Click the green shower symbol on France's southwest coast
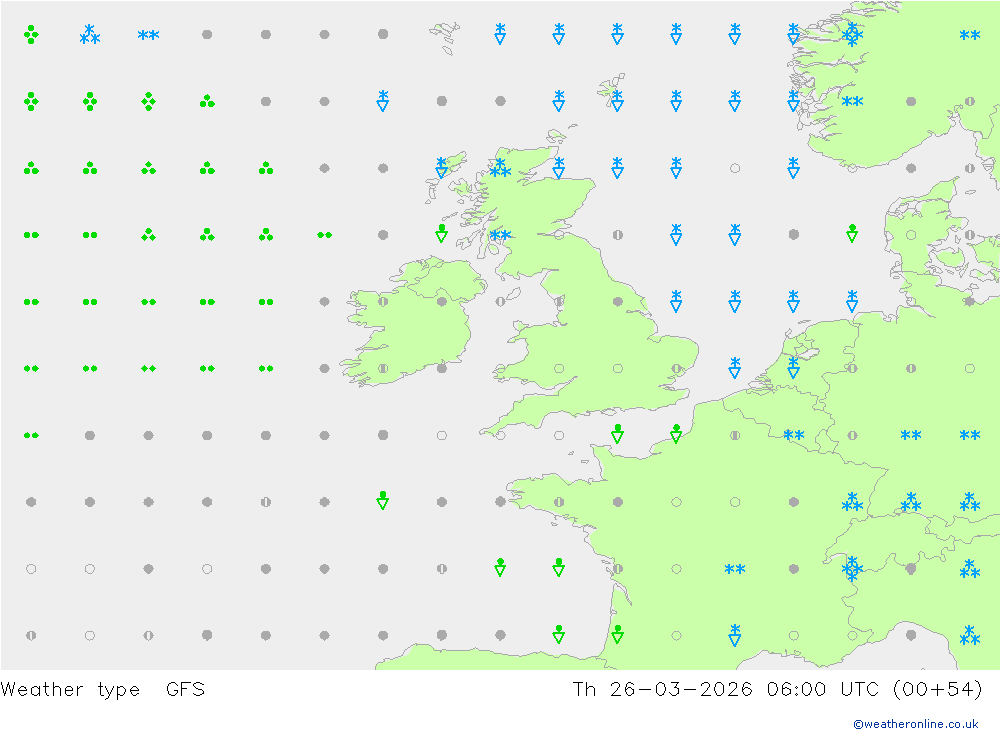 pos(617,634)
